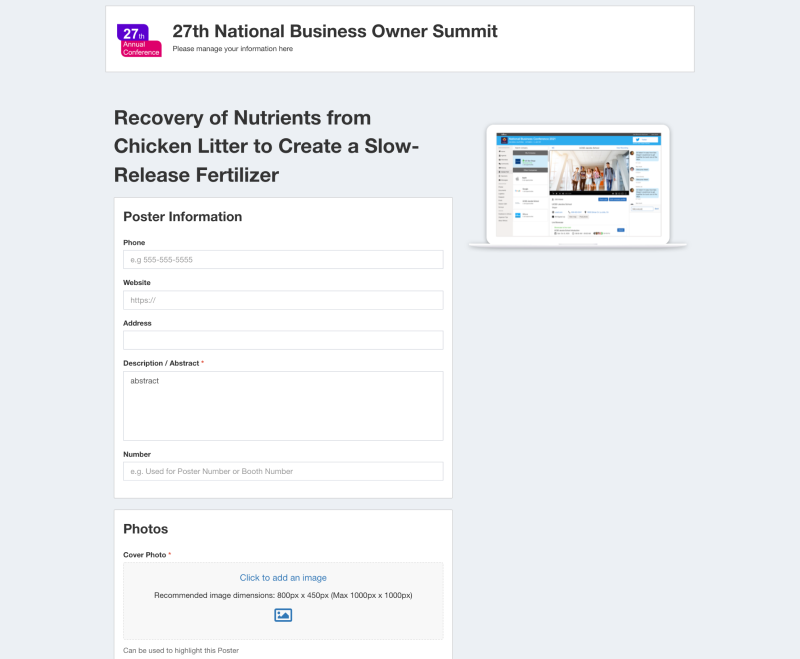Click "Please manage your information here" subtitle
The width and height of the screenshot is (800, 659).
coord(233,49)
